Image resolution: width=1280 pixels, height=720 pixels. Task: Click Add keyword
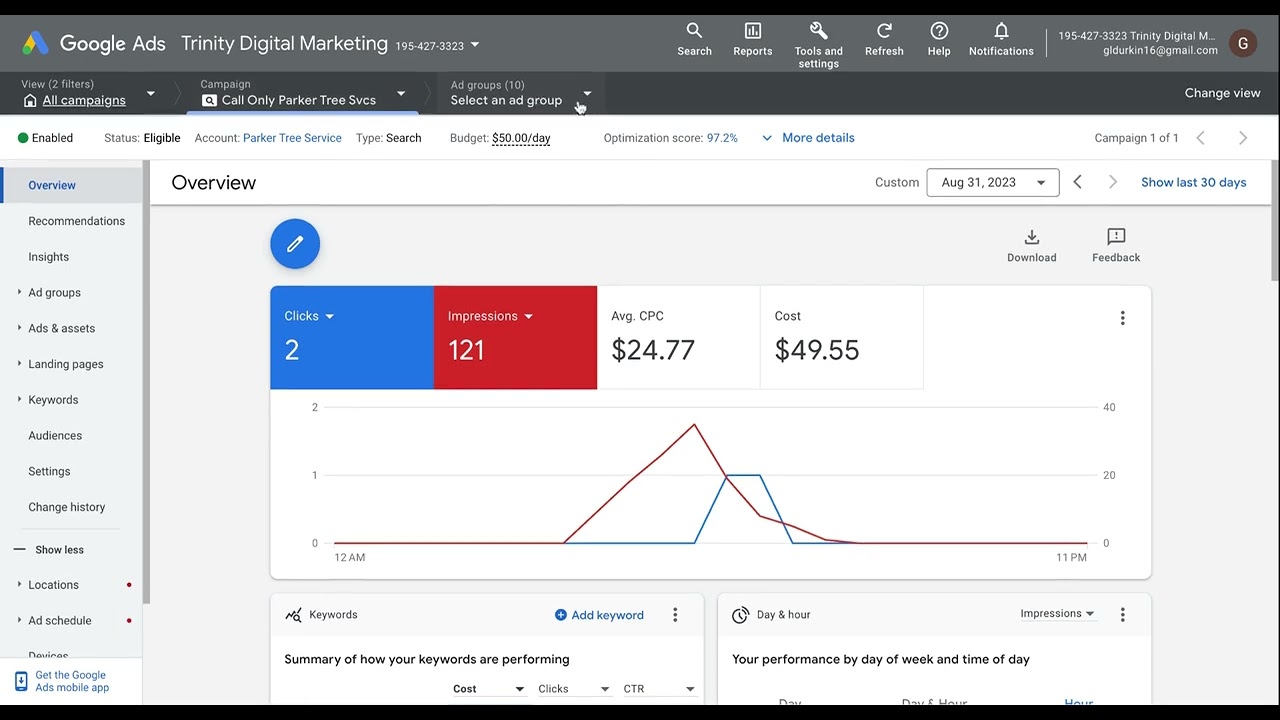click(599, 615)
